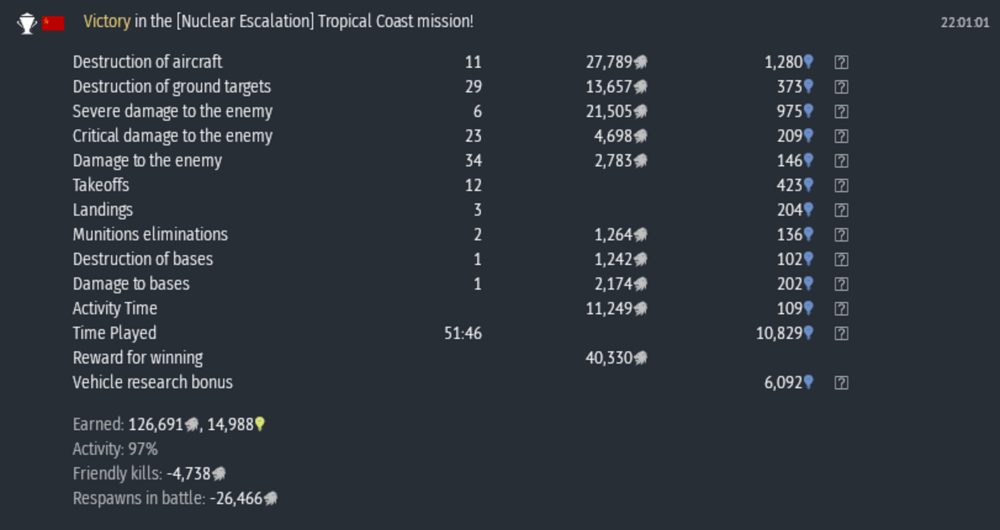Show help for Landings reward

click(841, 210)
